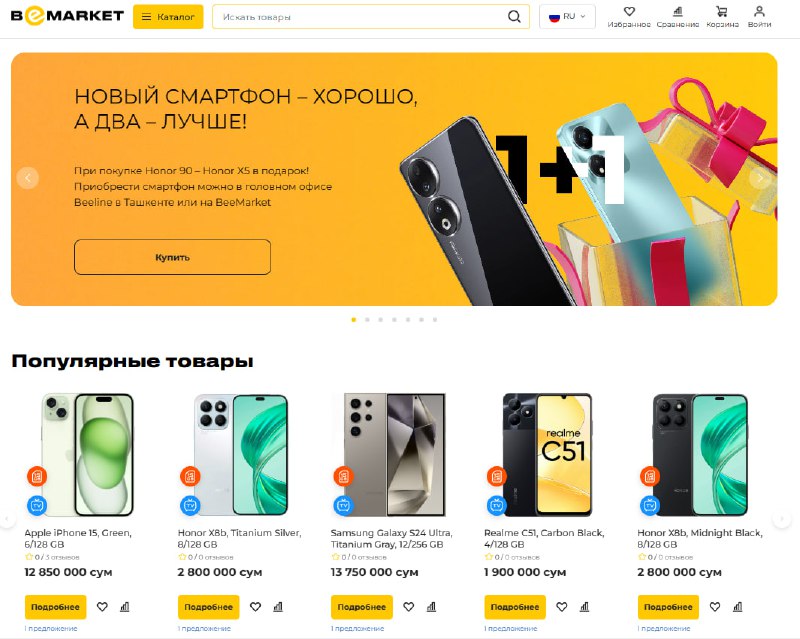Image resolution: width=800 pixels, height=639 pixels.
Task: Toggle favorite heart for Apple iPhone 15
Action: [x=102, y=607]
